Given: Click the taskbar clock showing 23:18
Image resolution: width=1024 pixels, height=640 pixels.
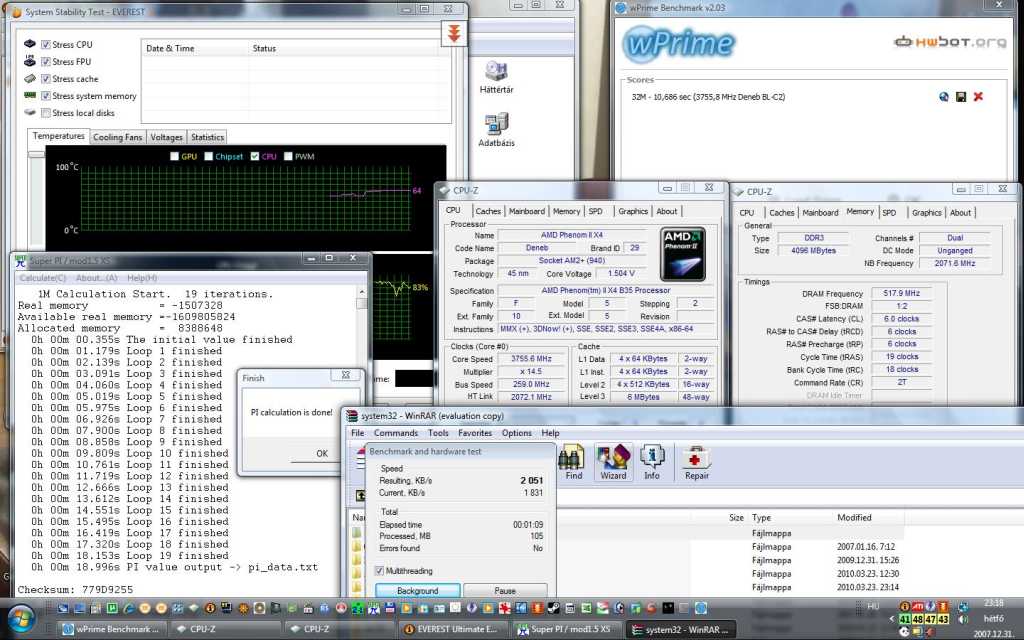Looking at the screenshot, I should (993, 603).
